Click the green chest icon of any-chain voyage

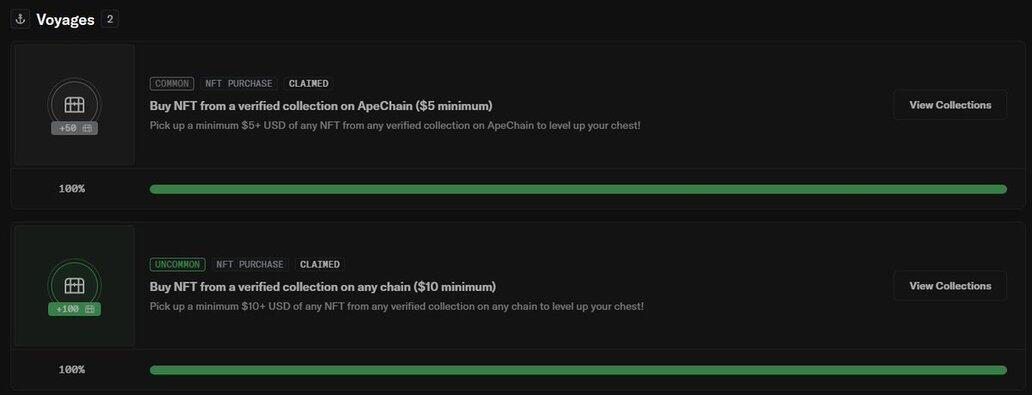click(x=74, y=285)
